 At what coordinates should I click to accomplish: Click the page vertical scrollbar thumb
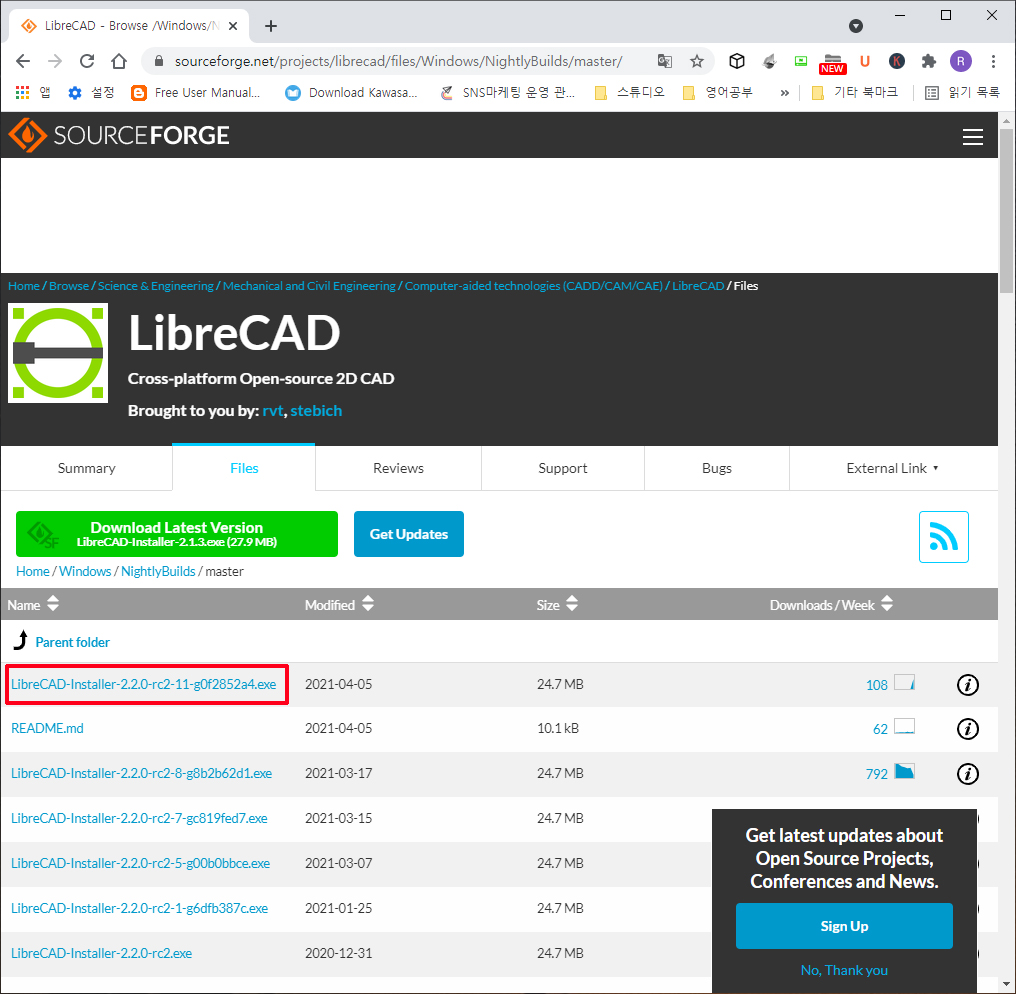click(x=1006, y=211)
